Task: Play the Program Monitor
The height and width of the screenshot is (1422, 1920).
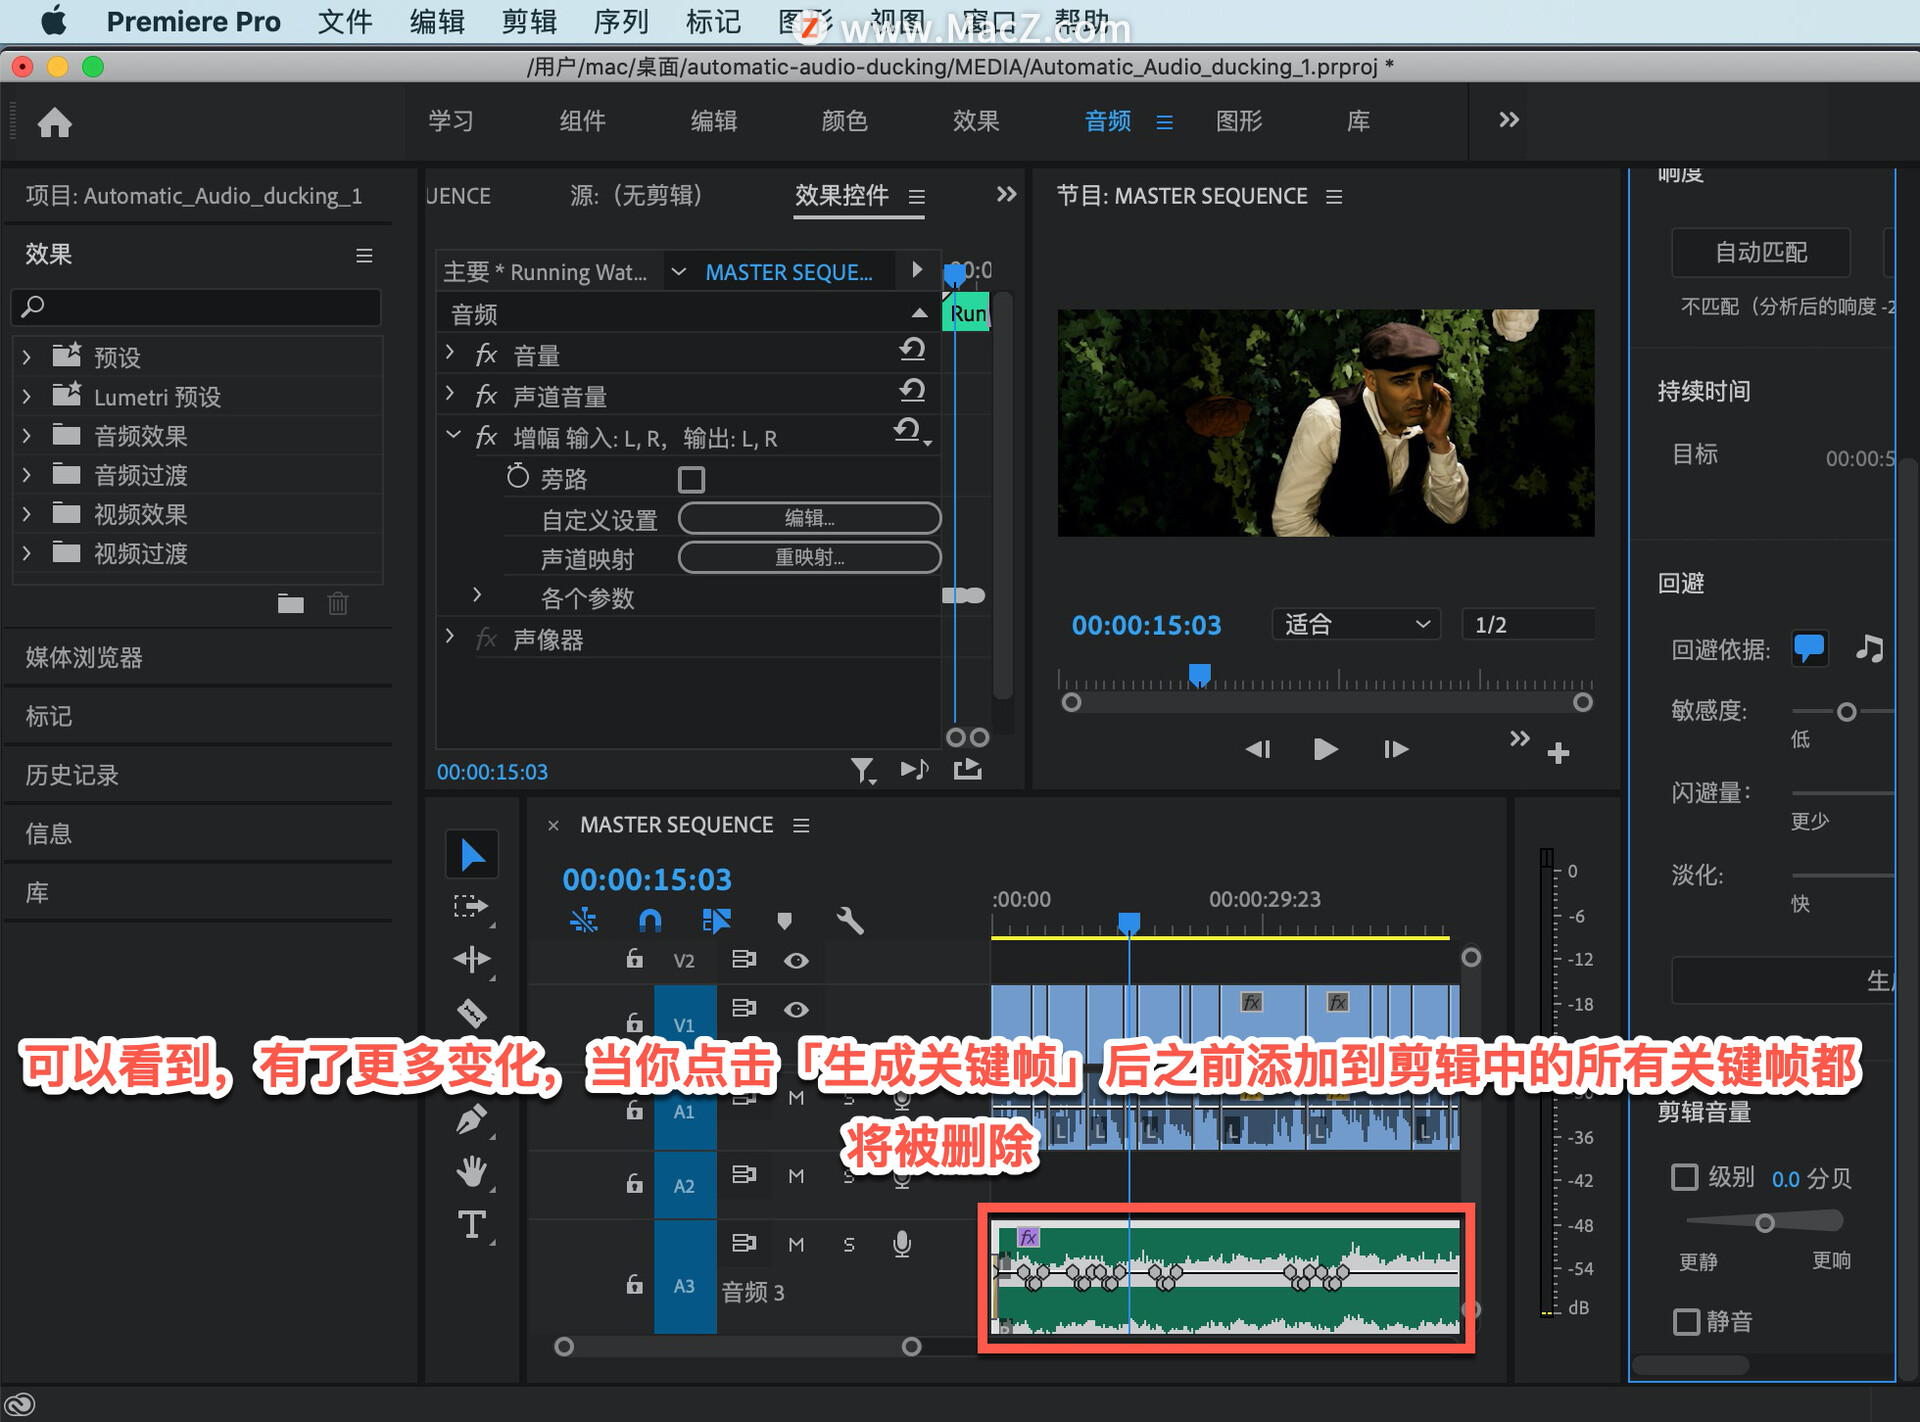Action: (x=1325, y=749)
